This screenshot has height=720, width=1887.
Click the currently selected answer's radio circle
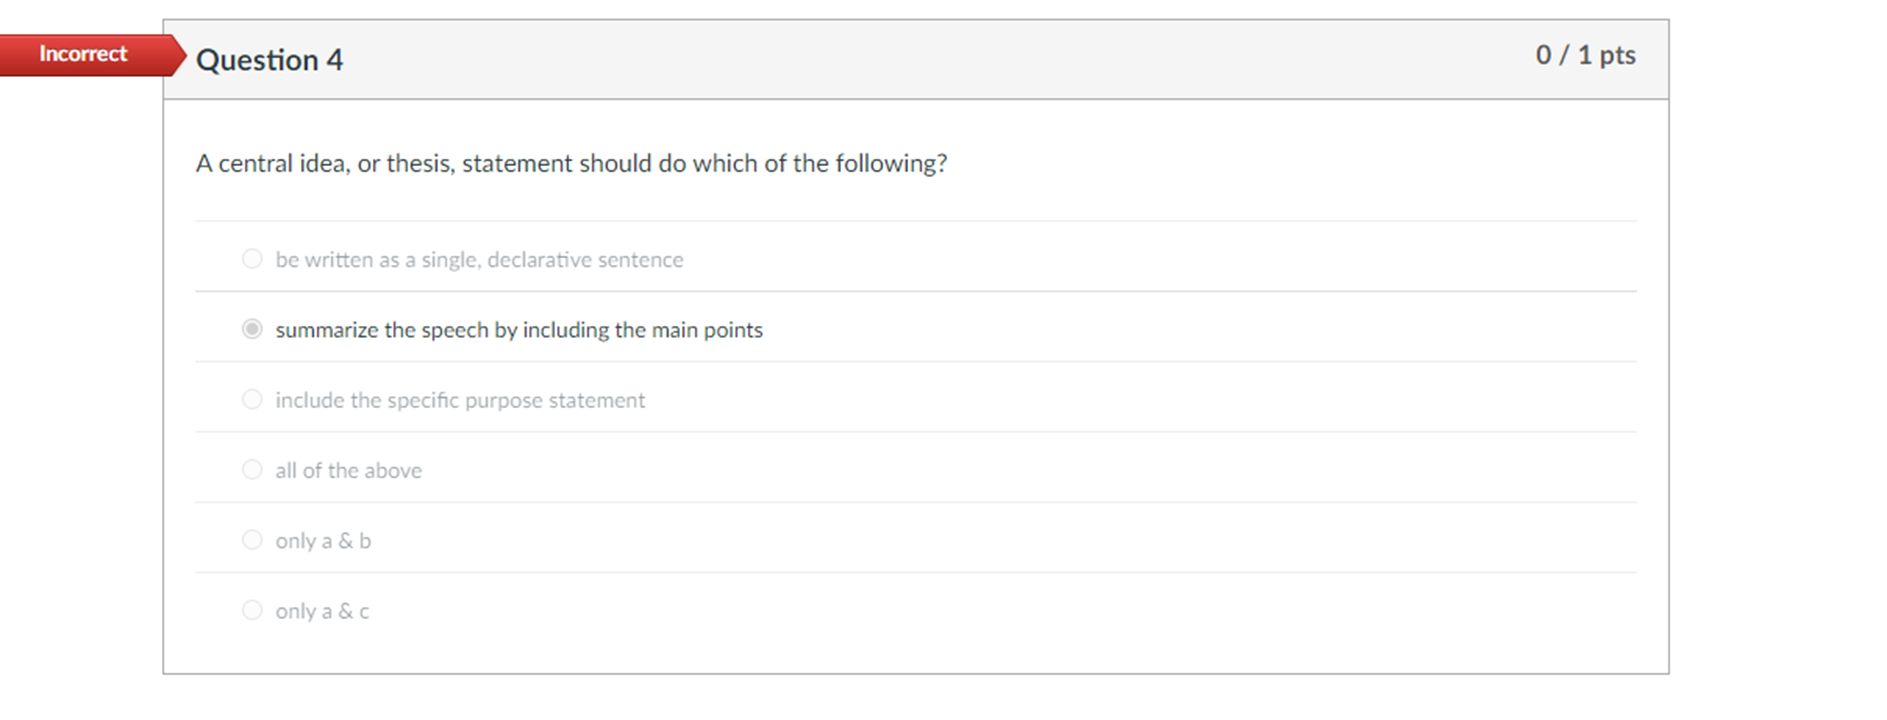coord(252,328)
